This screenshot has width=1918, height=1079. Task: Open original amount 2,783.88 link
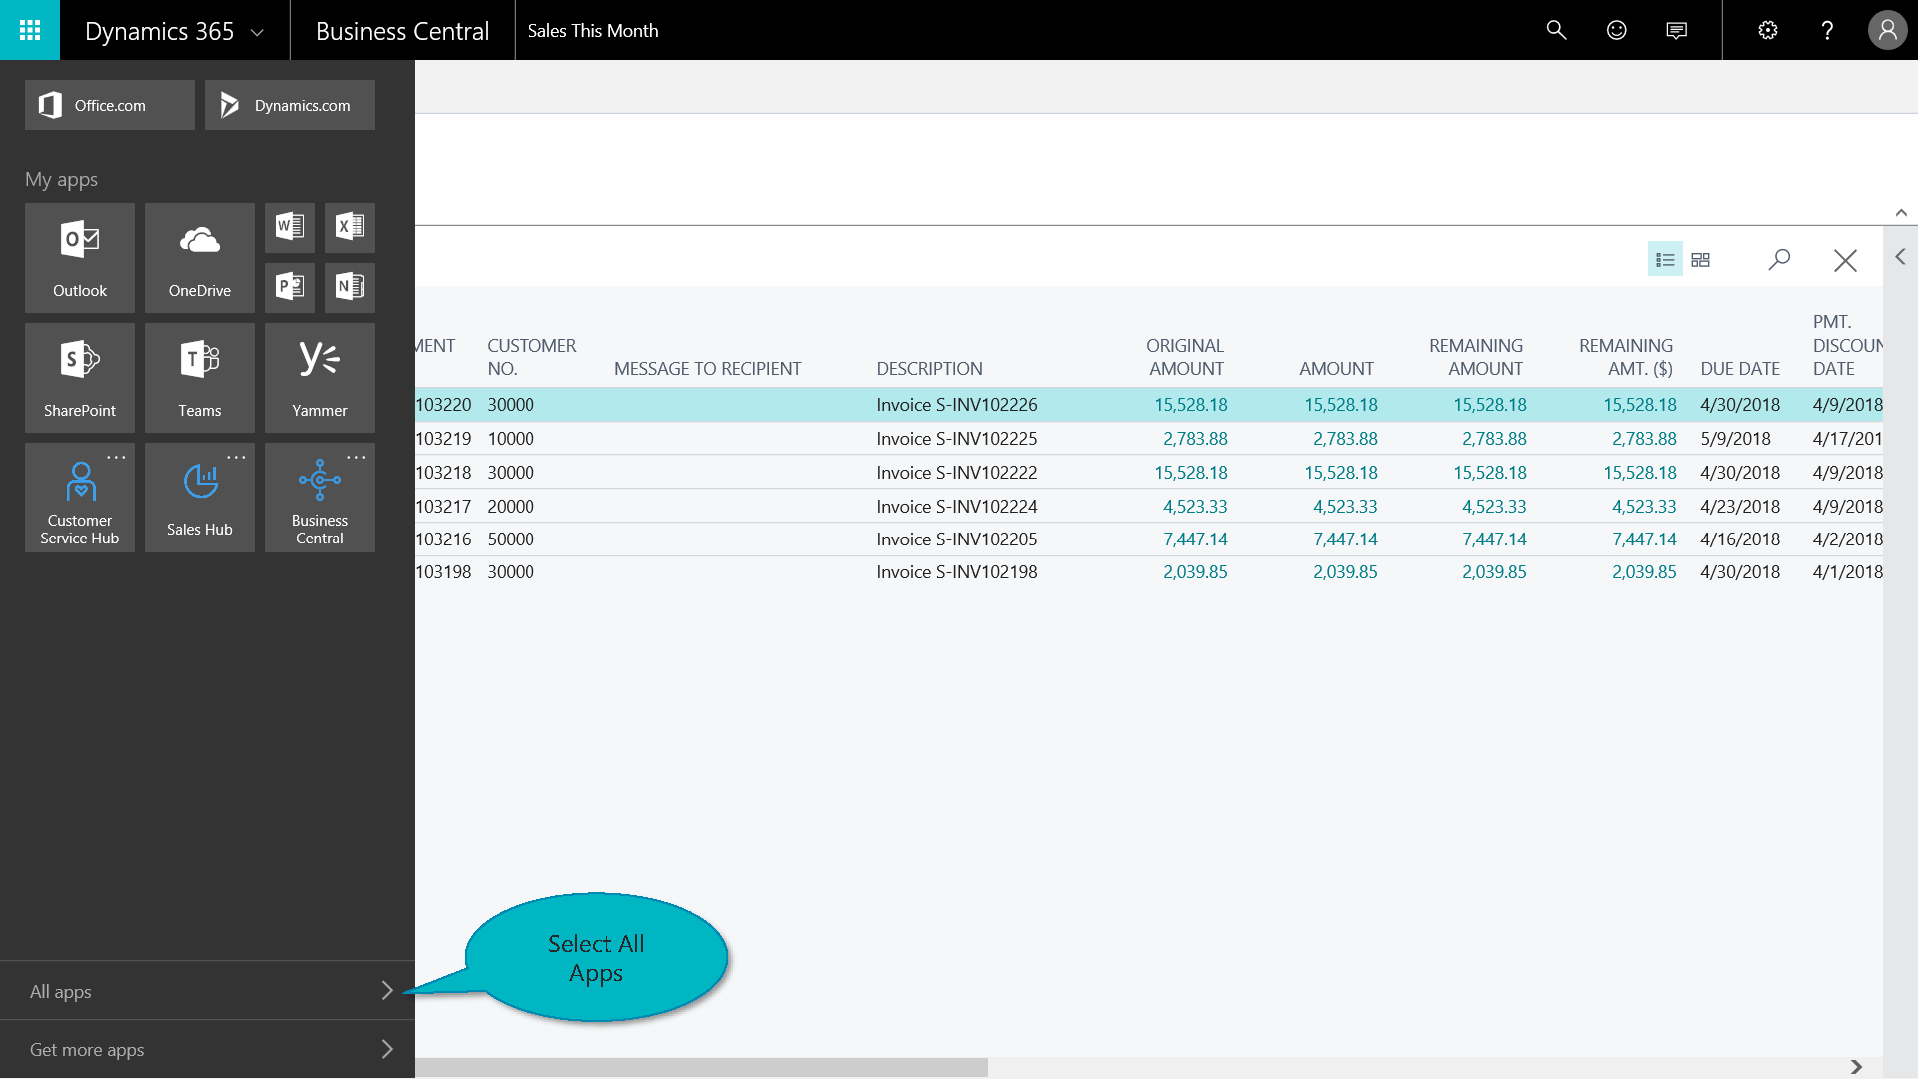[1194, 439]
